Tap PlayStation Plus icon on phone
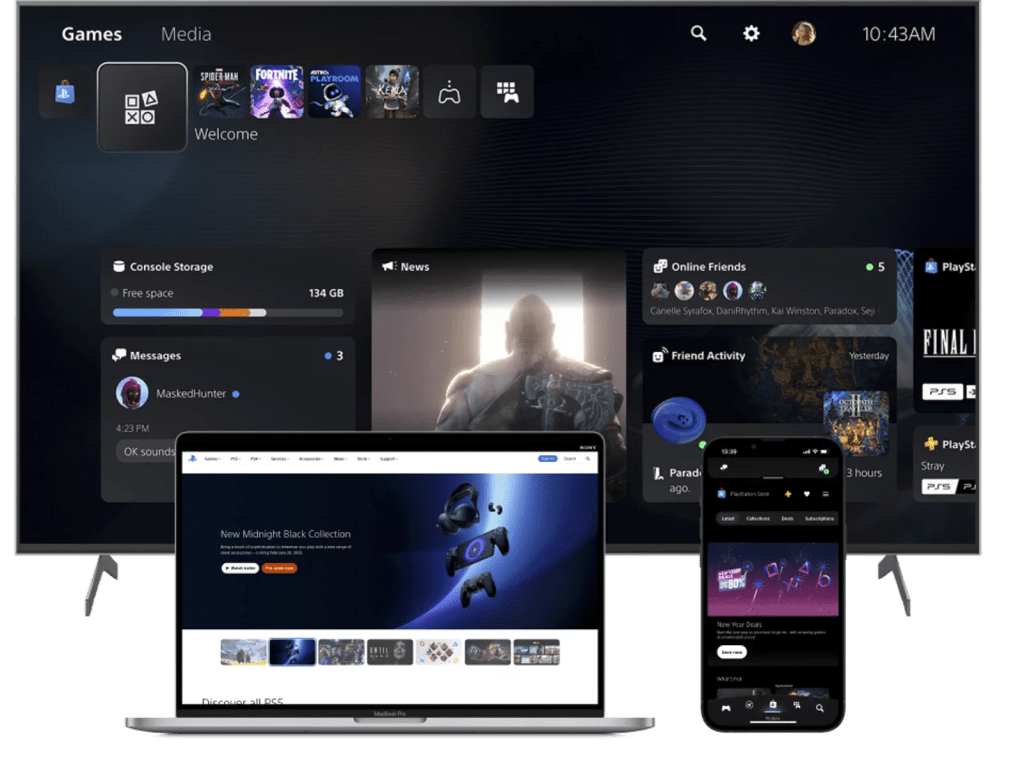1024x766 pixels. (x=788, y=494)
